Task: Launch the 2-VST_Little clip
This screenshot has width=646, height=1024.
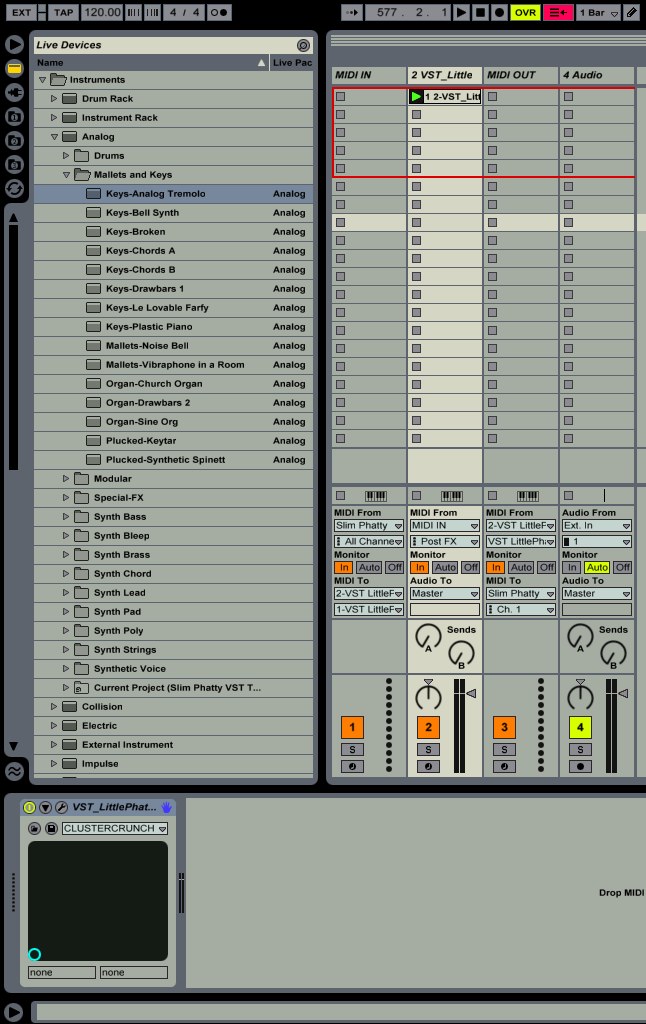Action: tap(416, 97)
